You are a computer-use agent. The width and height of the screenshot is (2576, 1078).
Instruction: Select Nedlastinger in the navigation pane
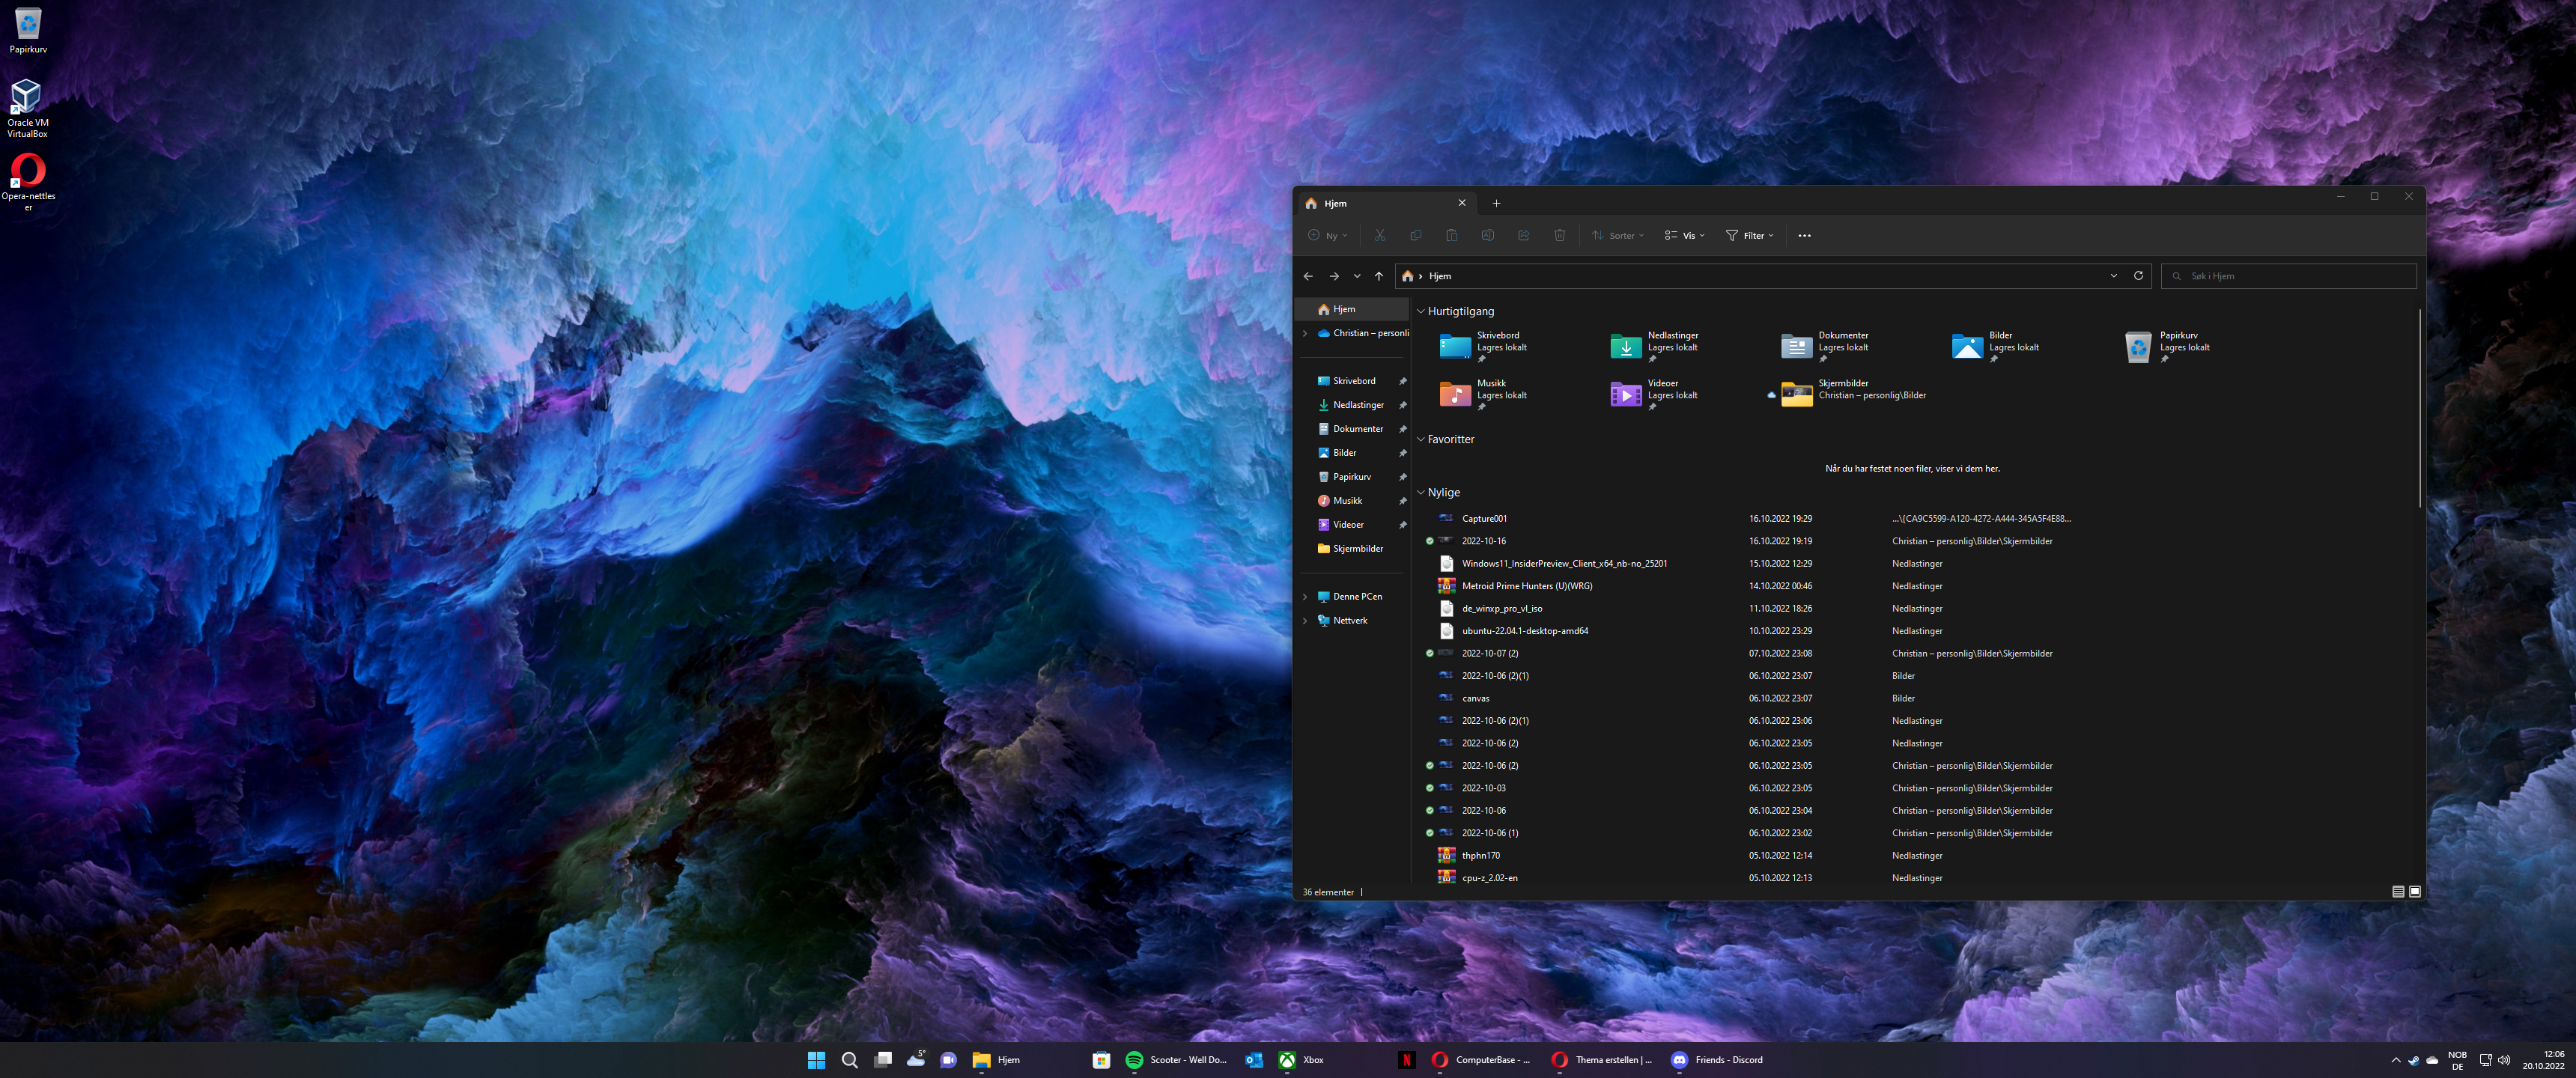pyautogui.click(x=1352, y=405)
